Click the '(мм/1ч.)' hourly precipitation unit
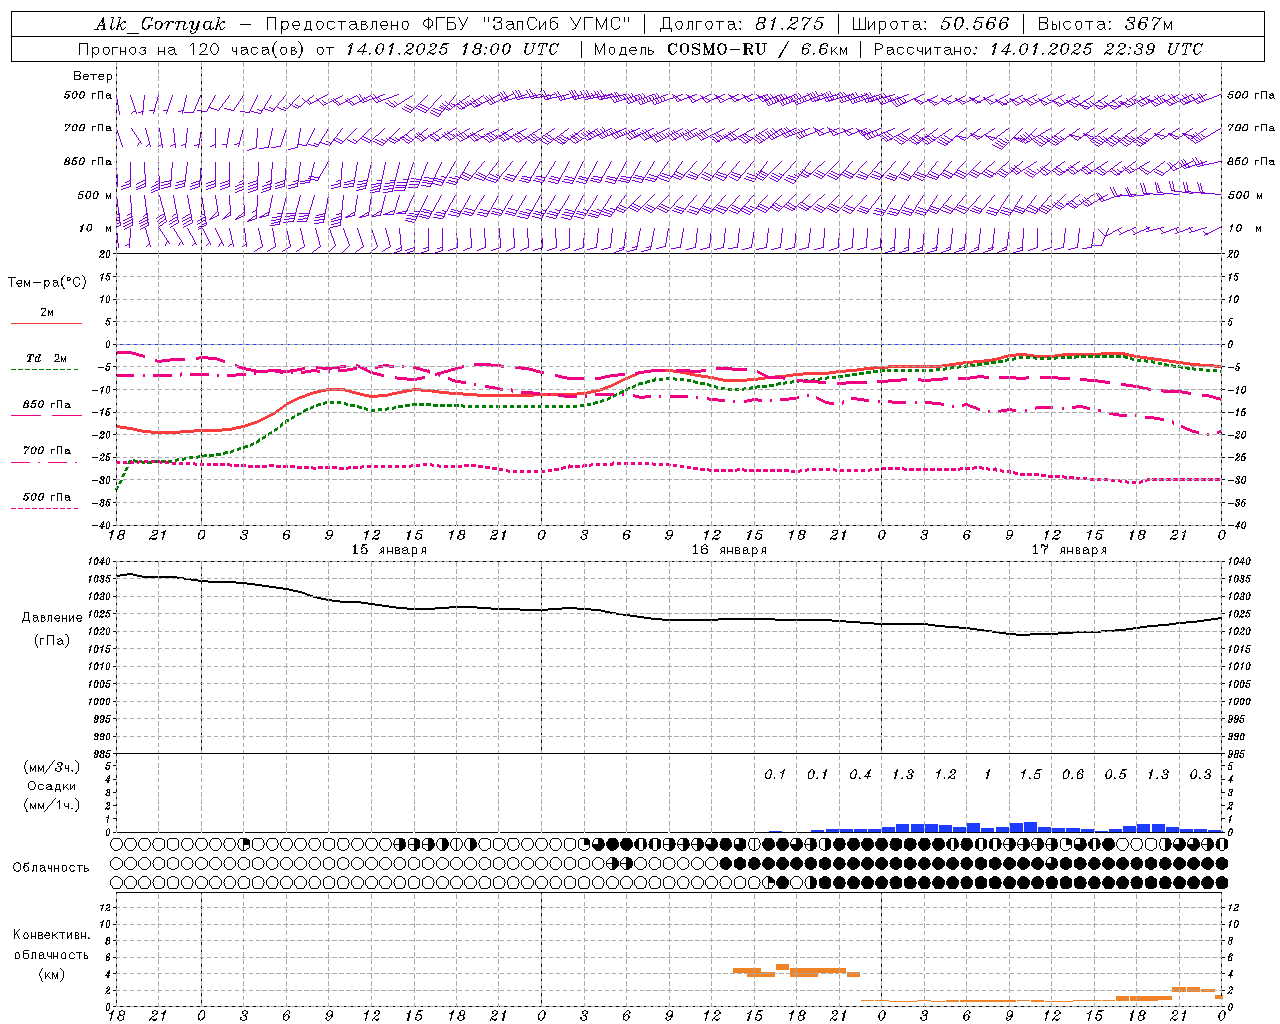 pos(52,805)
